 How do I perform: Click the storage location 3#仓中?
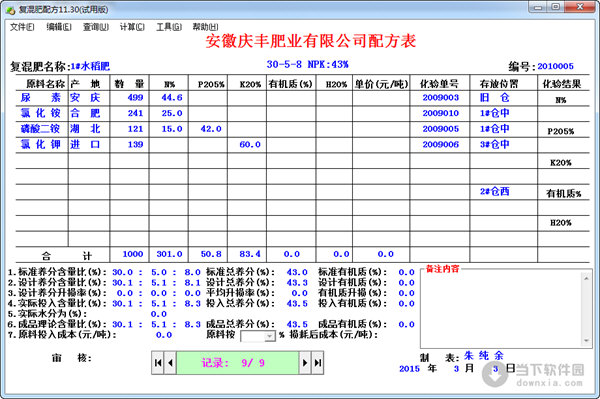[494, 145]
